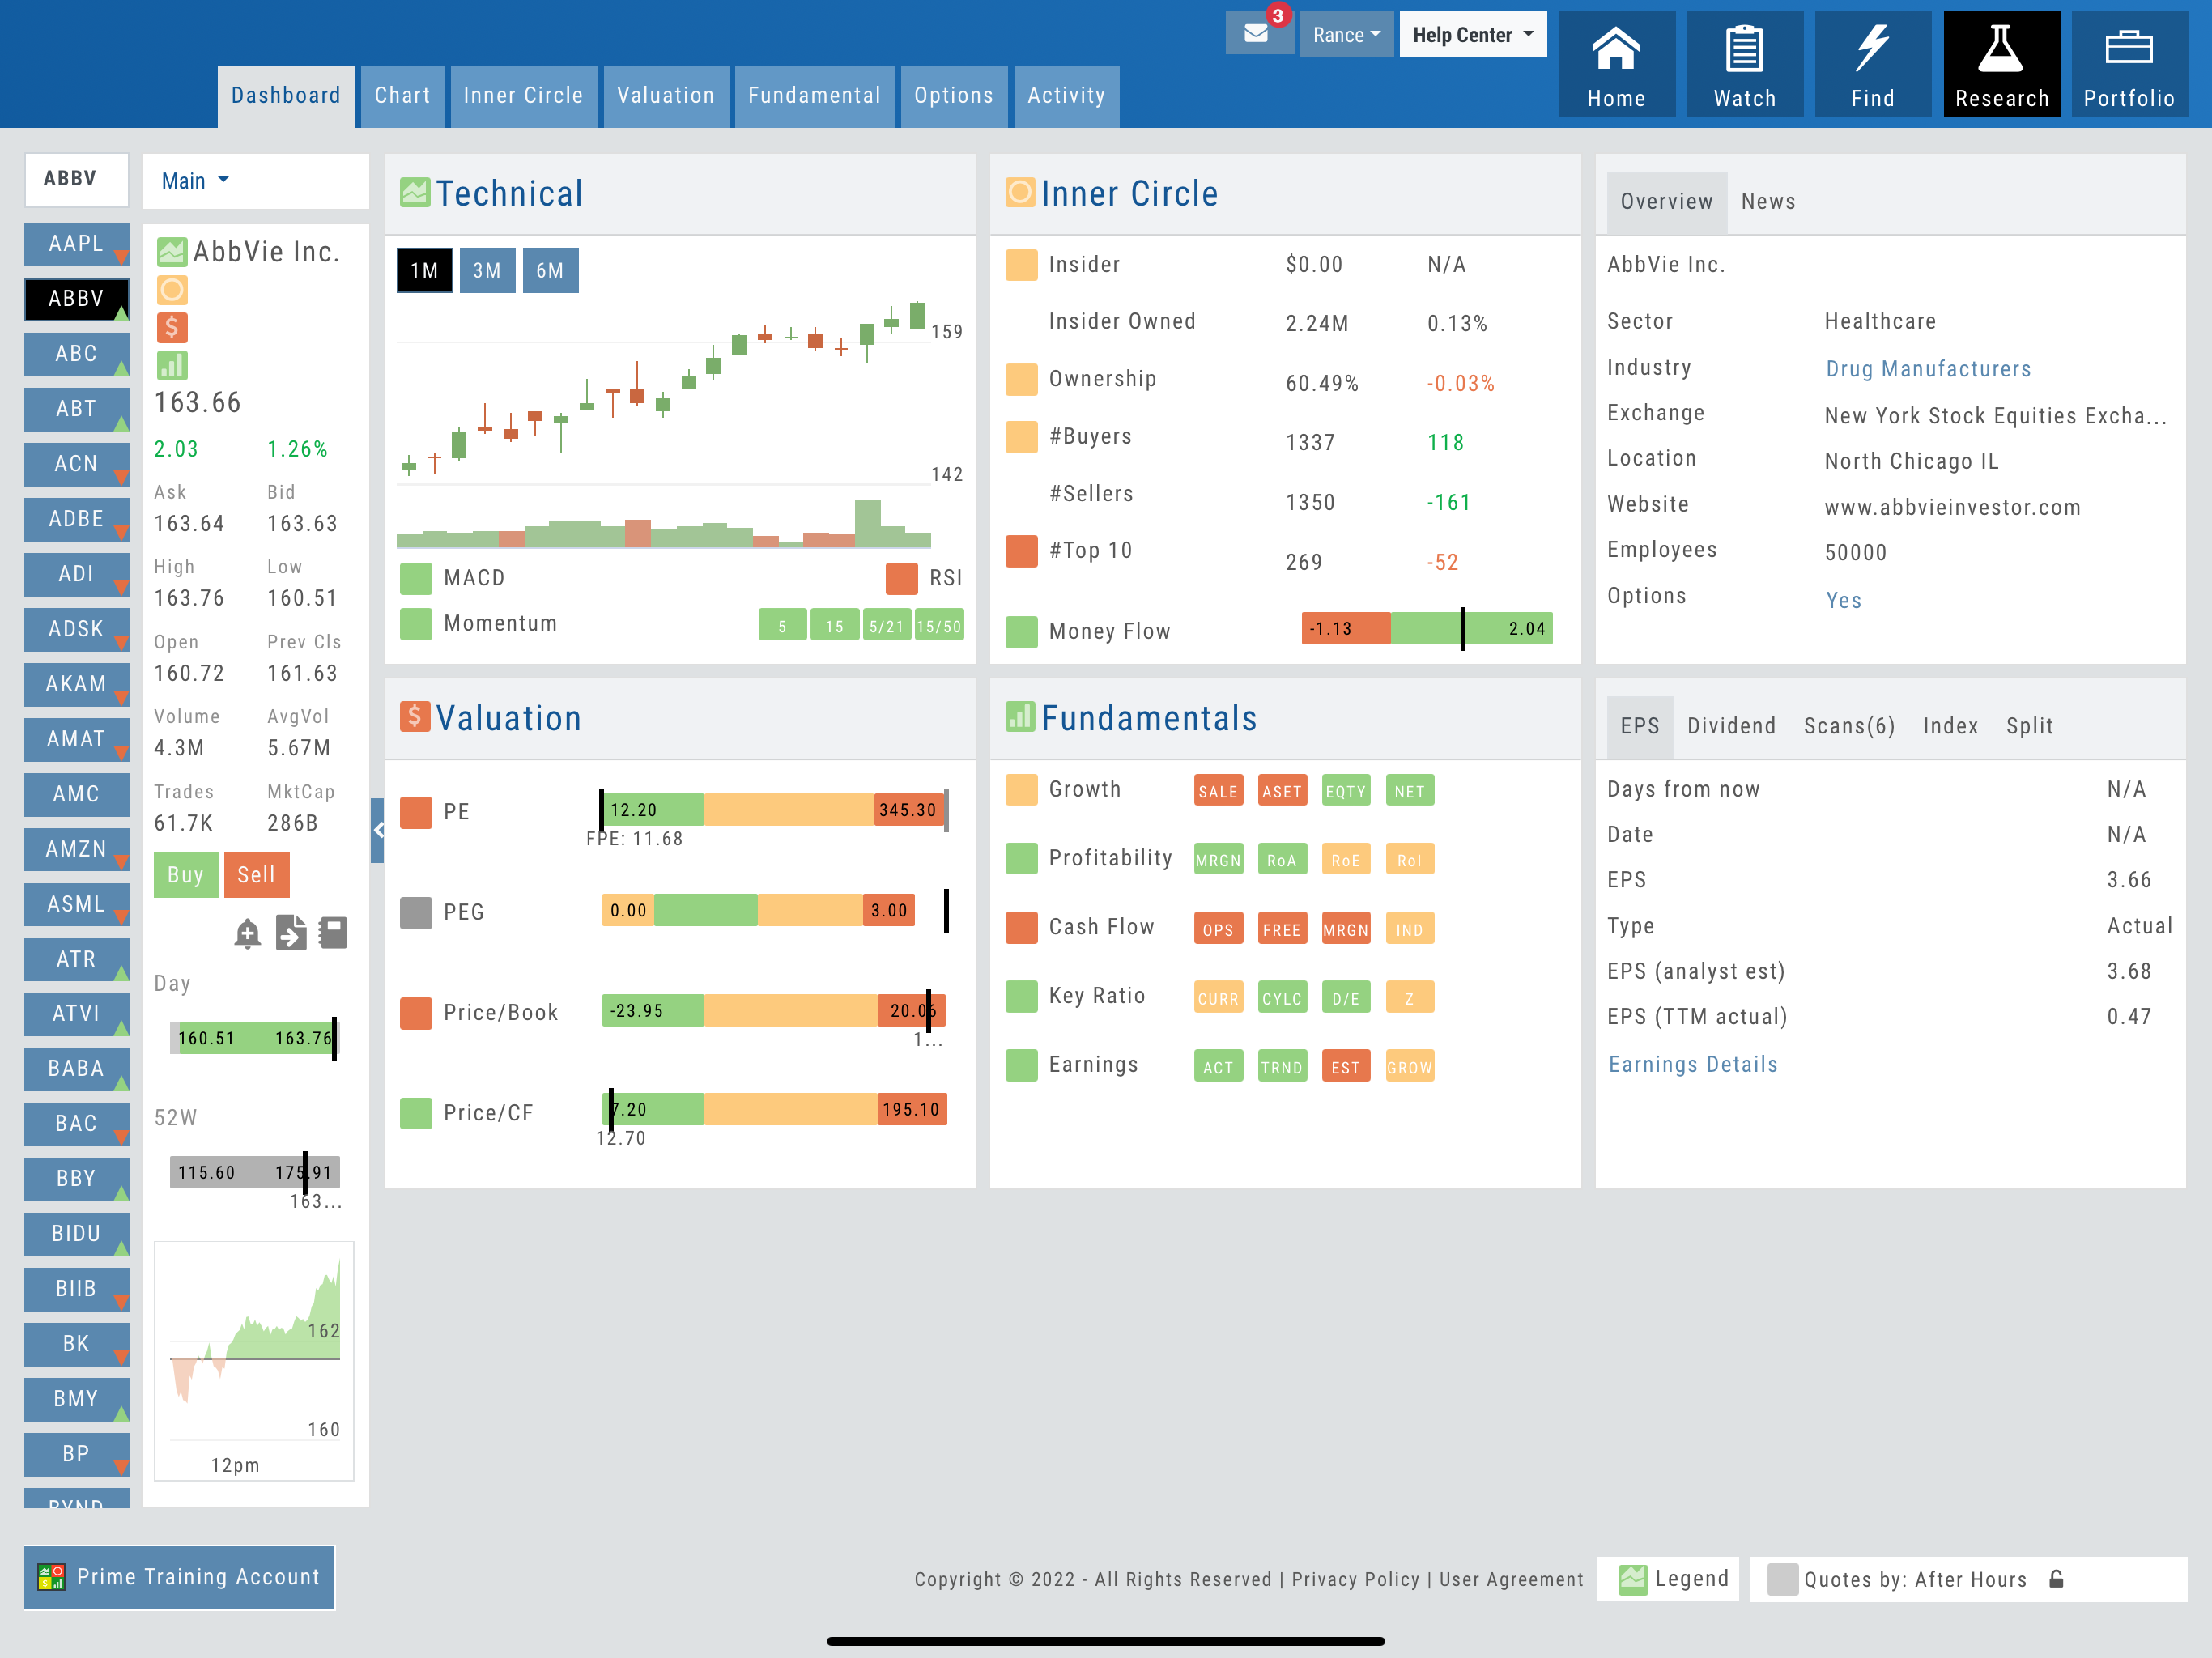Open the Main watchlist dropdown
The image size is (2212, 1658).
point(196,181)
